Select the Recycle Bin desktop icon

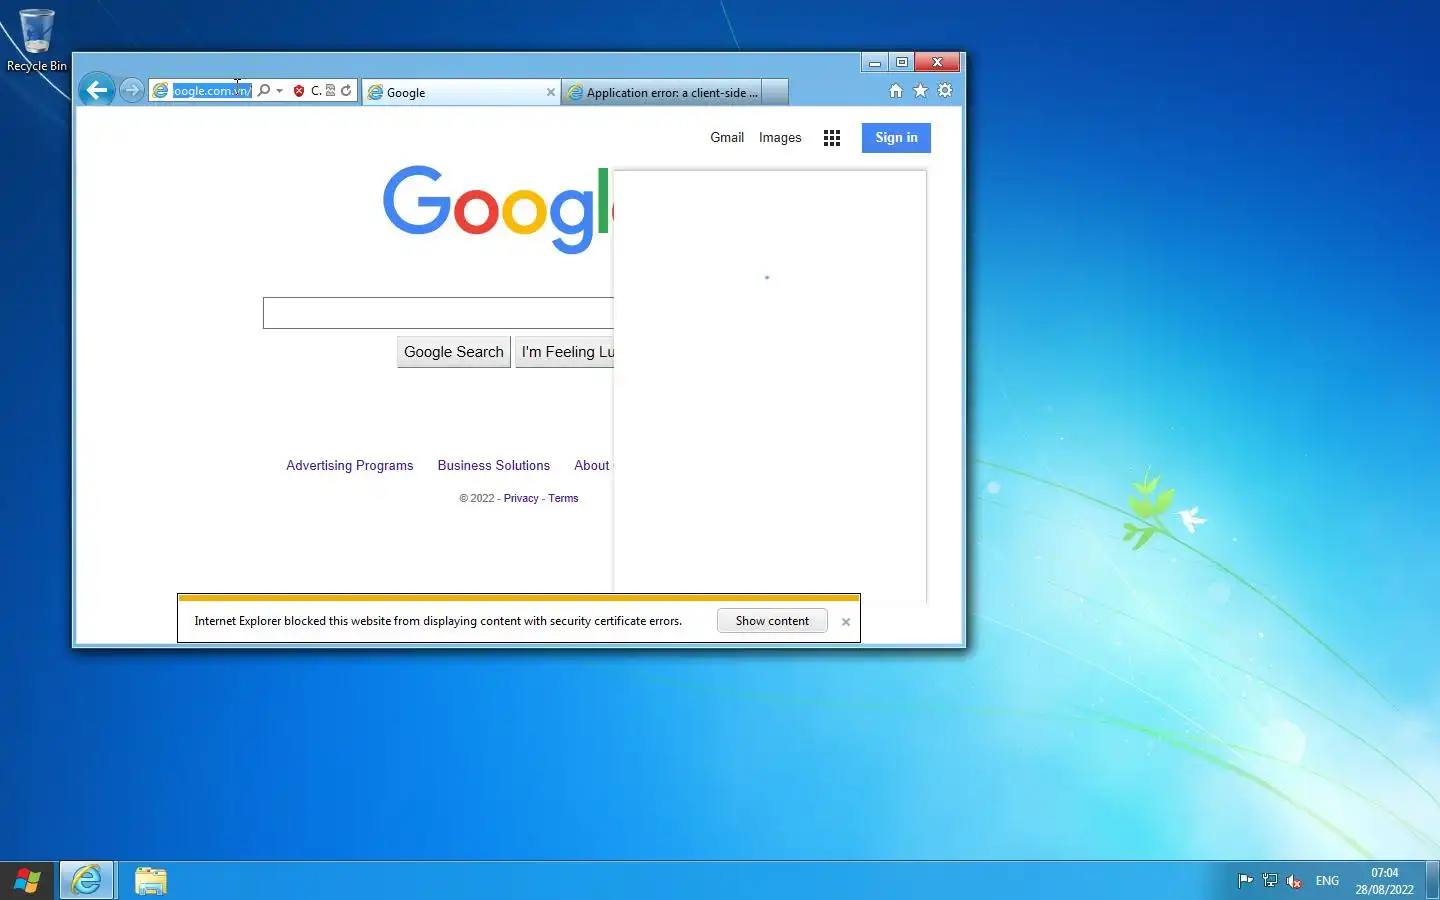[37, 41]
